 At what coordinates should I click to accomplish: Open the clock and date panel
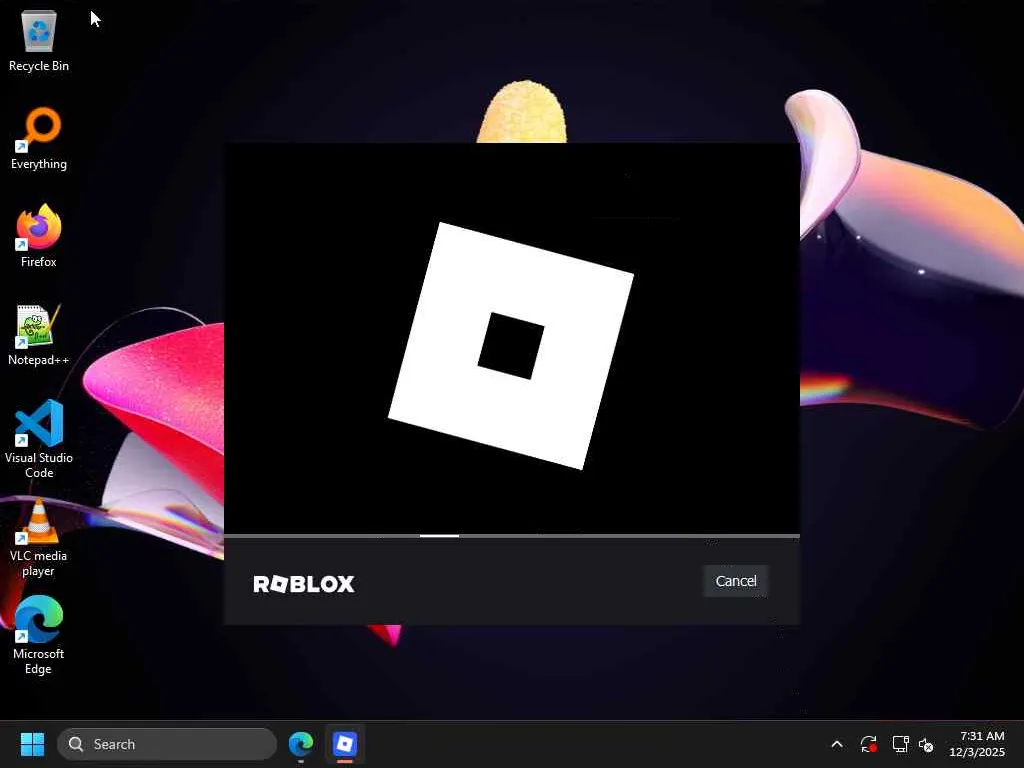coord(977,744)
